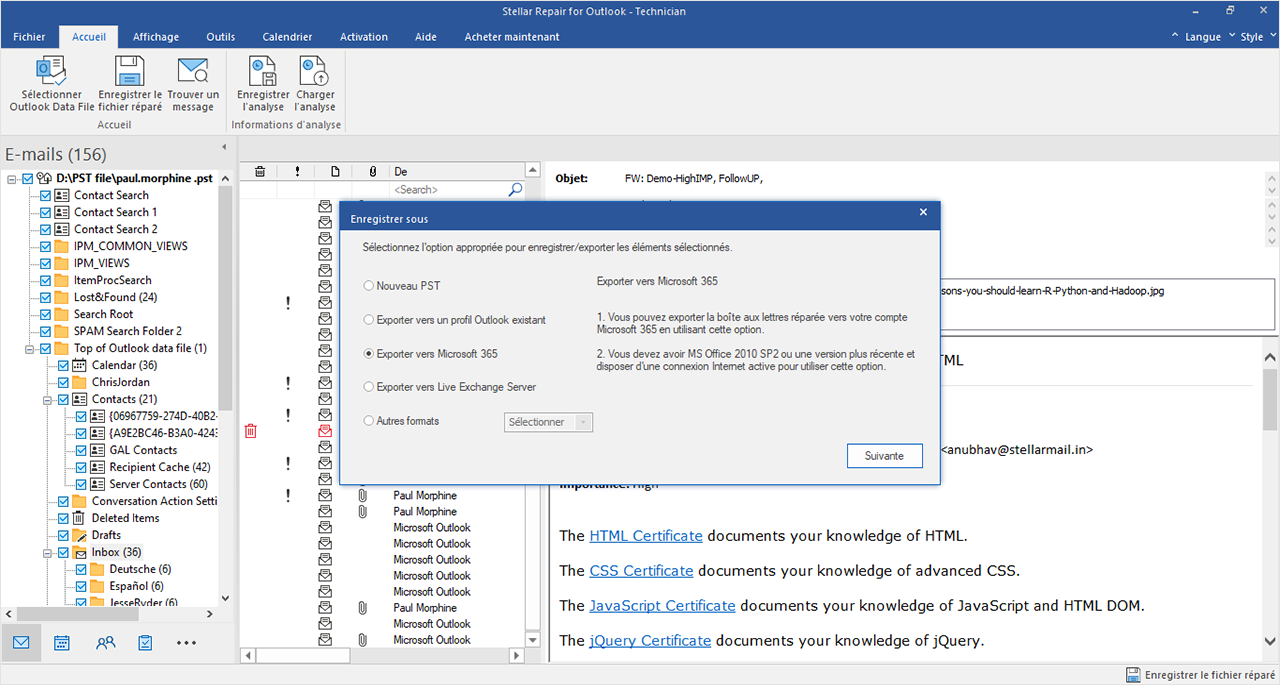Open the Trouver un message tool
The image size is (1280, 685).
[192, 73]
